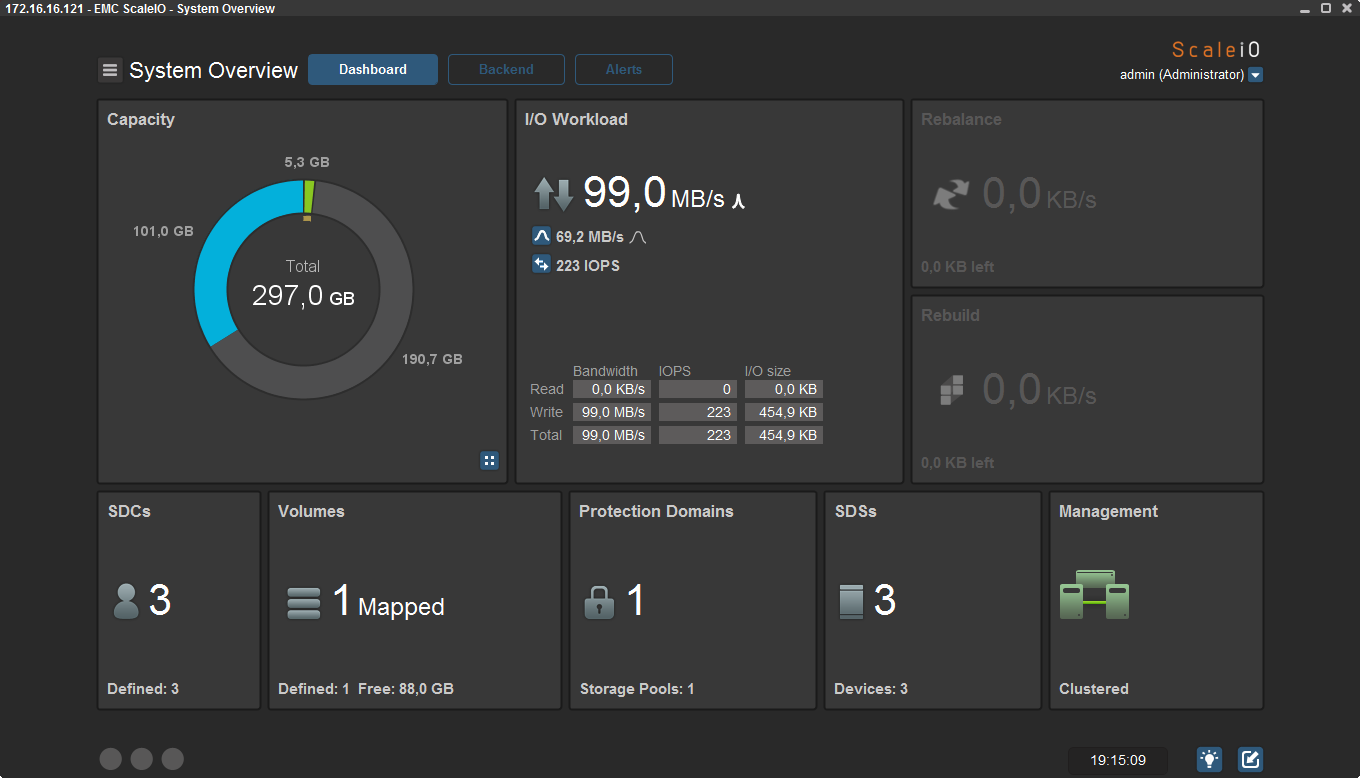Click the Rebuild panel blocks icon

tap(952, 389)
